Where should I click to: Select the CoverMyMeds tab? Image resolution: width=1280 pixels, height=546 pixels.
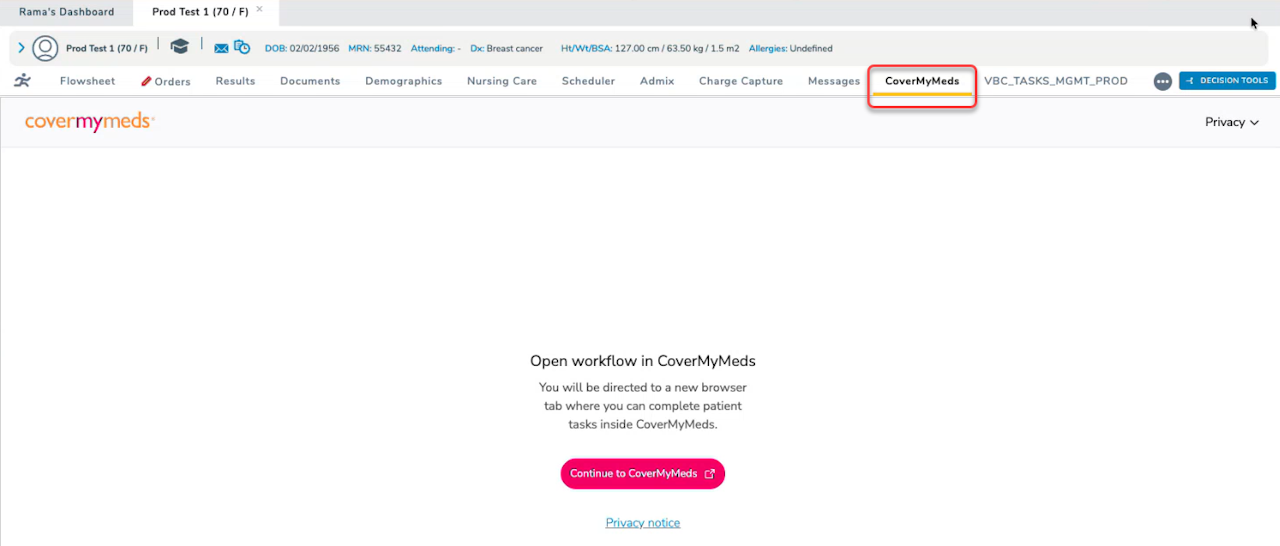pyautogui.click(x=922, y=81)
